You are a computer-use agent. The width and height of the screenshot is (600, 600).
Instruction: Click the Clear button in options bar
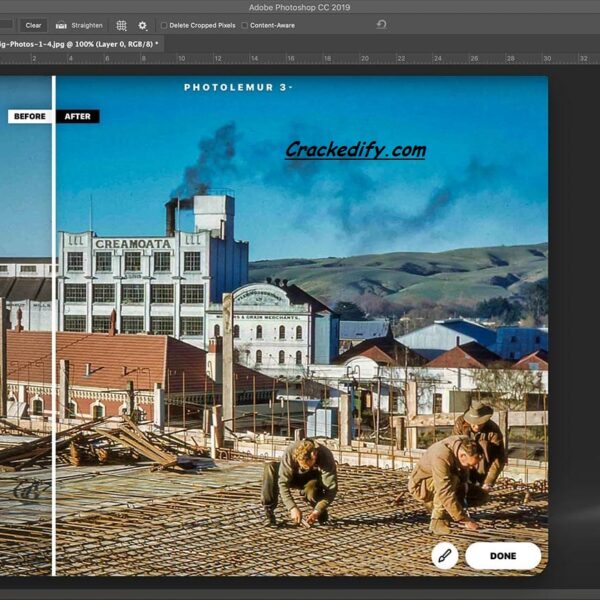click(x=33, y=25)
